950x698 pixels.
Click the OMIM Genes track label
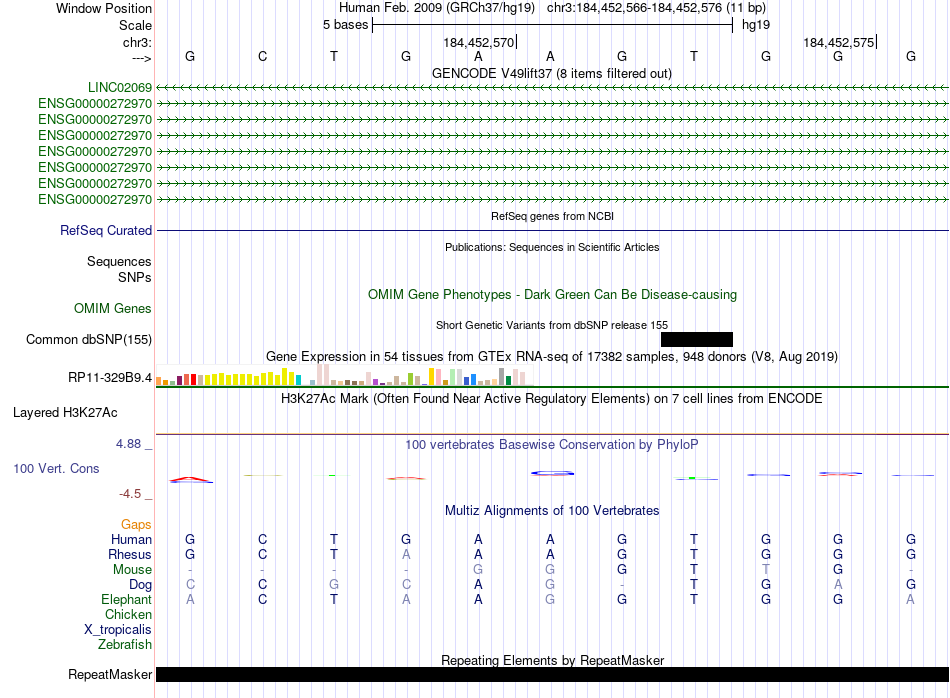click(x=112, y=308)
